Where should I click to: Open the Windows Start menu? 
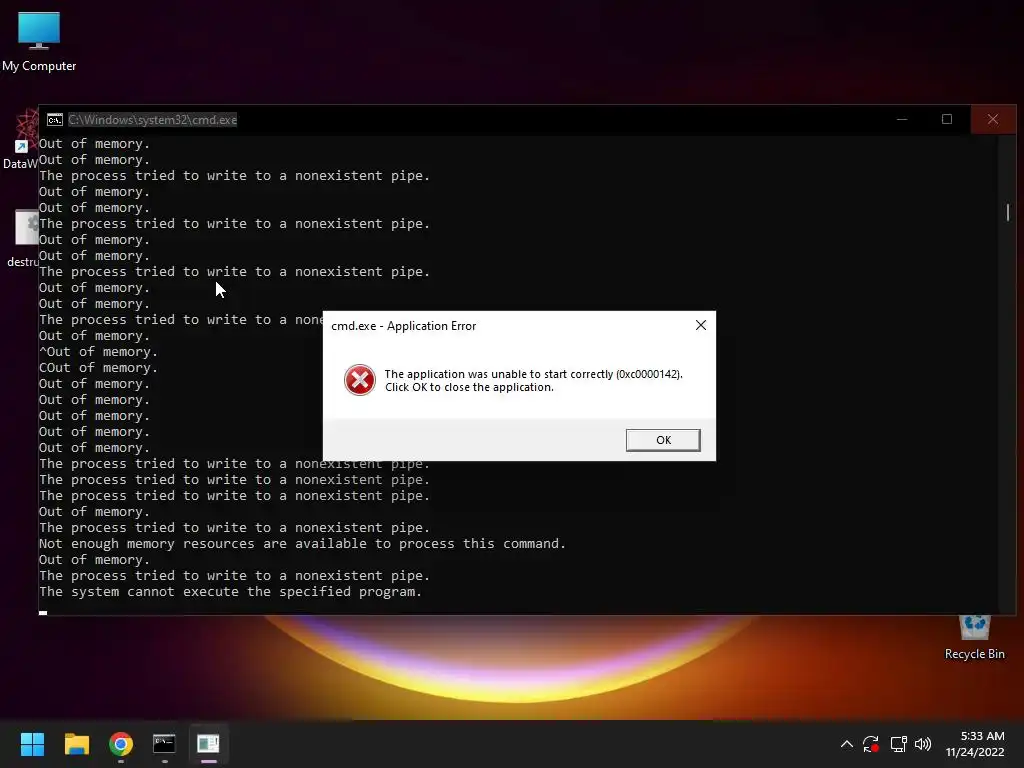32,744
